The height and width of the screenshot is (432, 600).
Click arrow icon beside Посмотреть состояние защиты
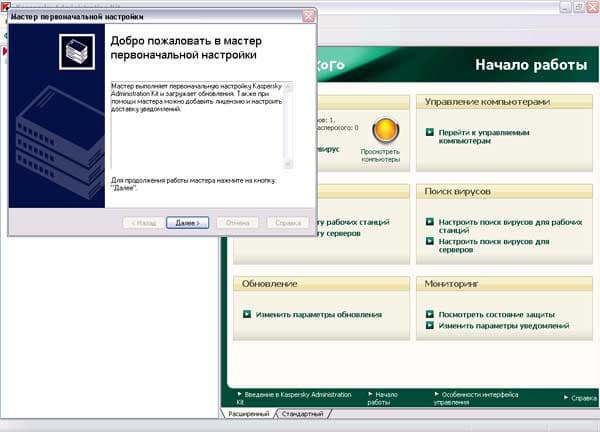(430, 314)
